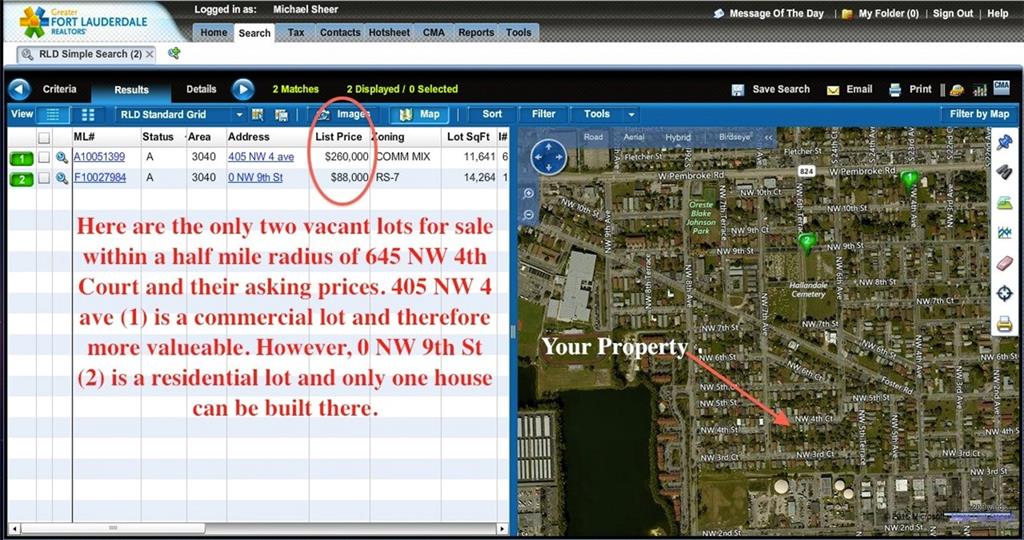Image resolution: width=1024 pixels, height=540 pixels.
Task: Click the CMA icon in top toolbar
Action: [1002, 88]
